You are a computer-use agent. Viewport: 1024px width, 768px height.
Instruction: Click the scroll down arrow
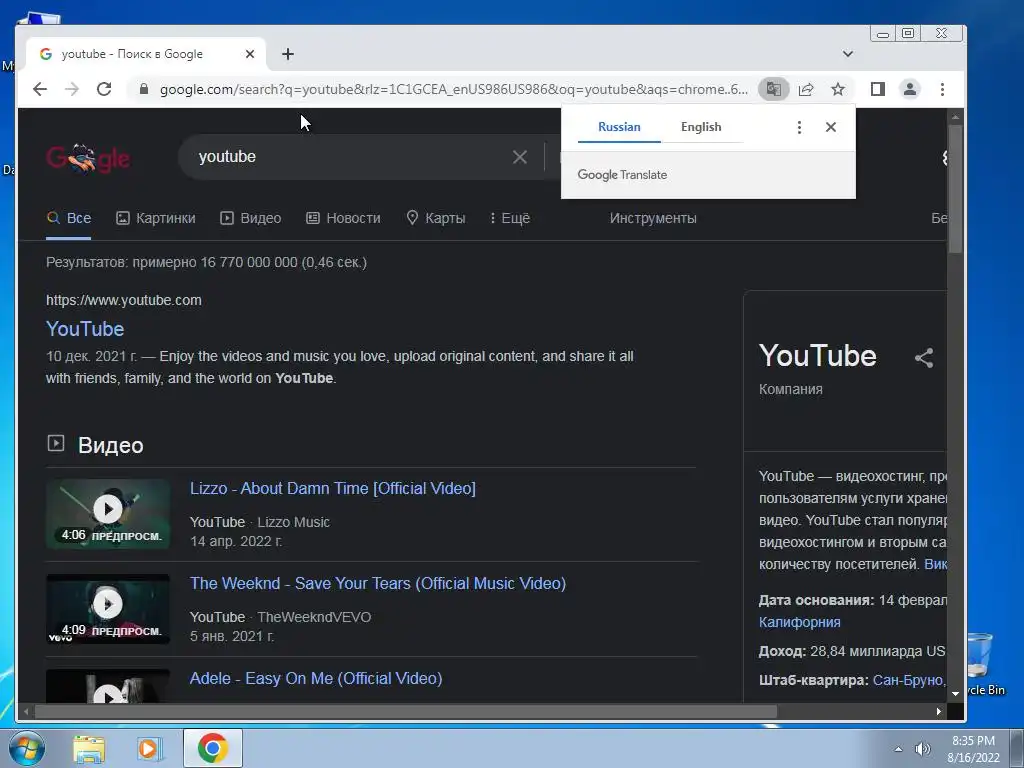955,694
